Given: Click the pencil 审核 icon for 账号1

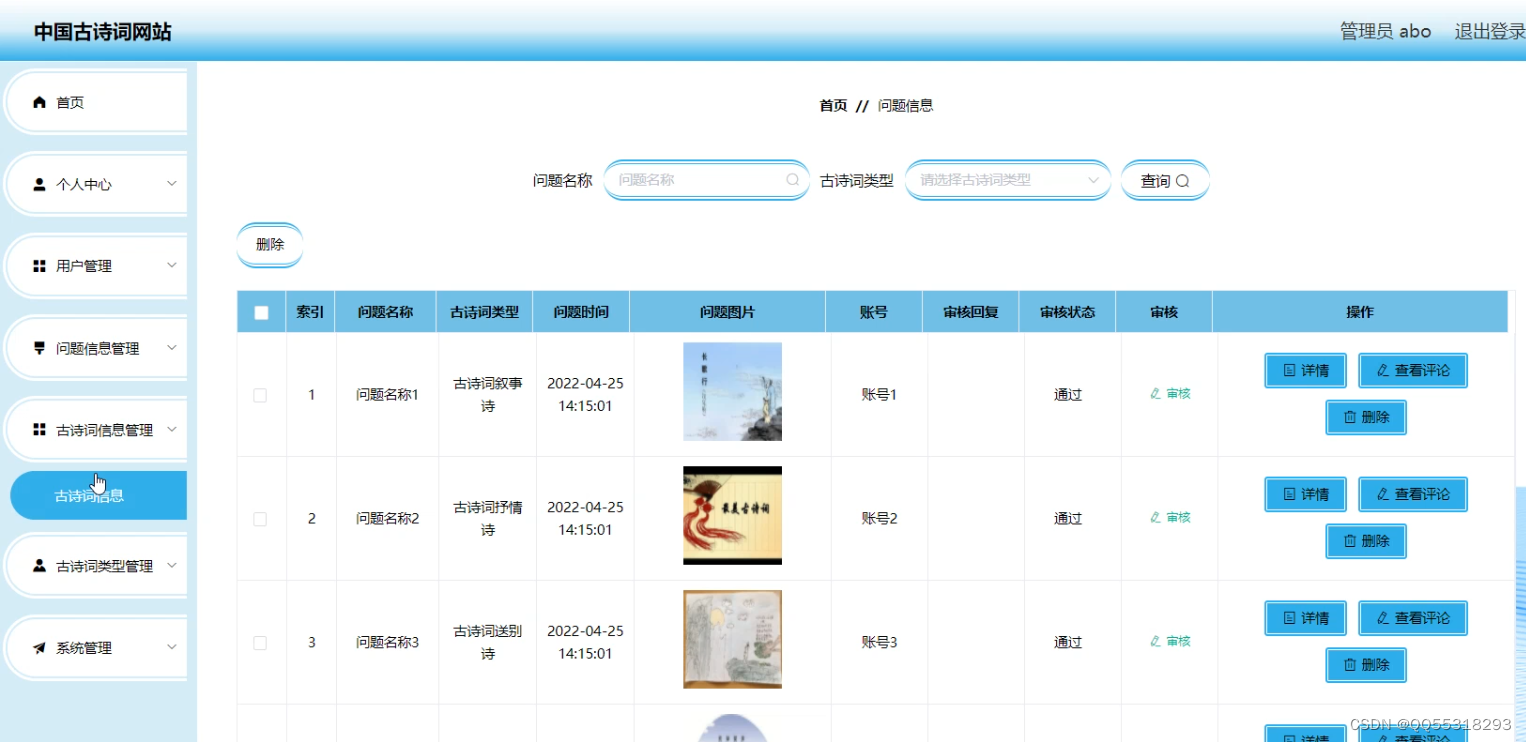Looking at the screenshot, I should click(1155, 394).
